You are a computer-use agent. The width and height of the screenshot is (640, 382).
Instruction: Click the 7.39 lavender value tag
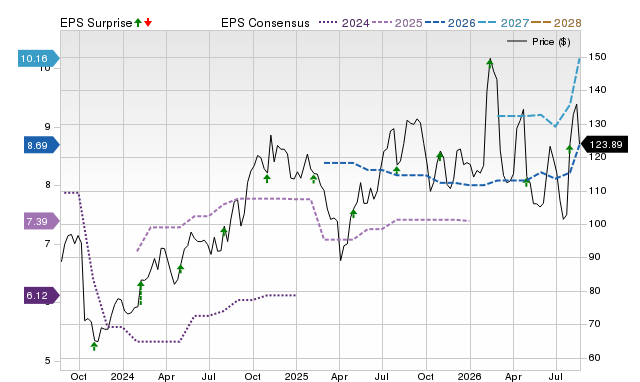click(x=42, y=221)
